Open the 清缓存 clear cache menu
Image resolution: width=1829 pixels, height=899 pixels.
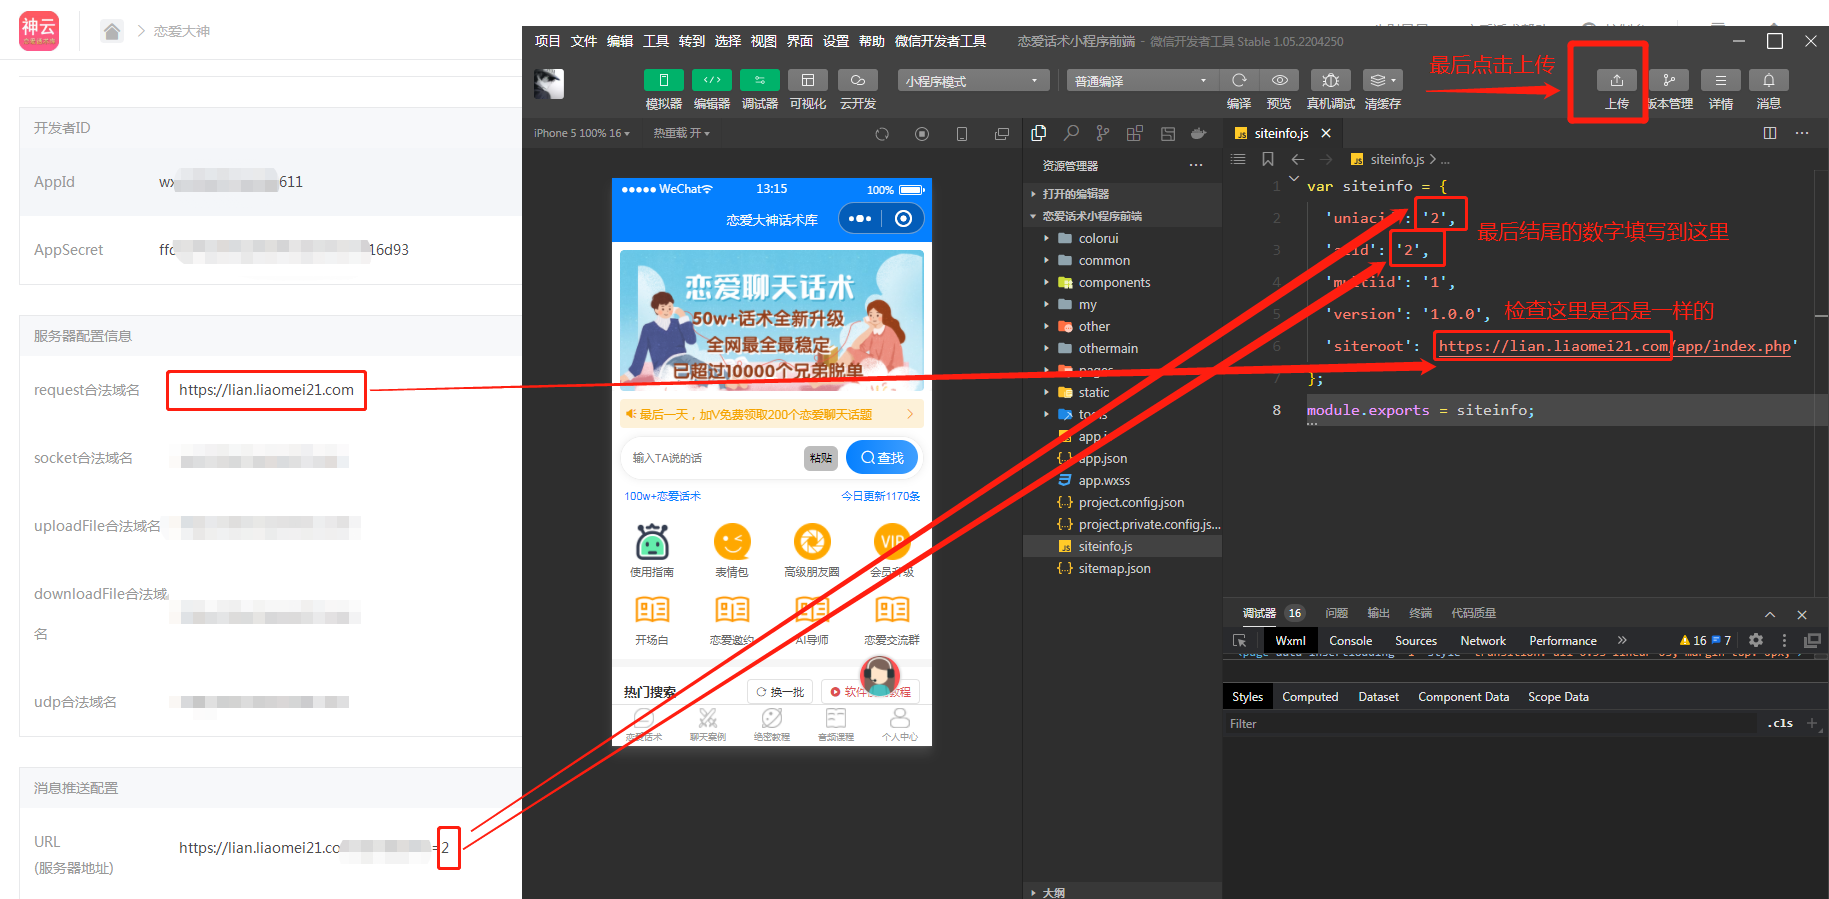click(x=1383, y=80)
